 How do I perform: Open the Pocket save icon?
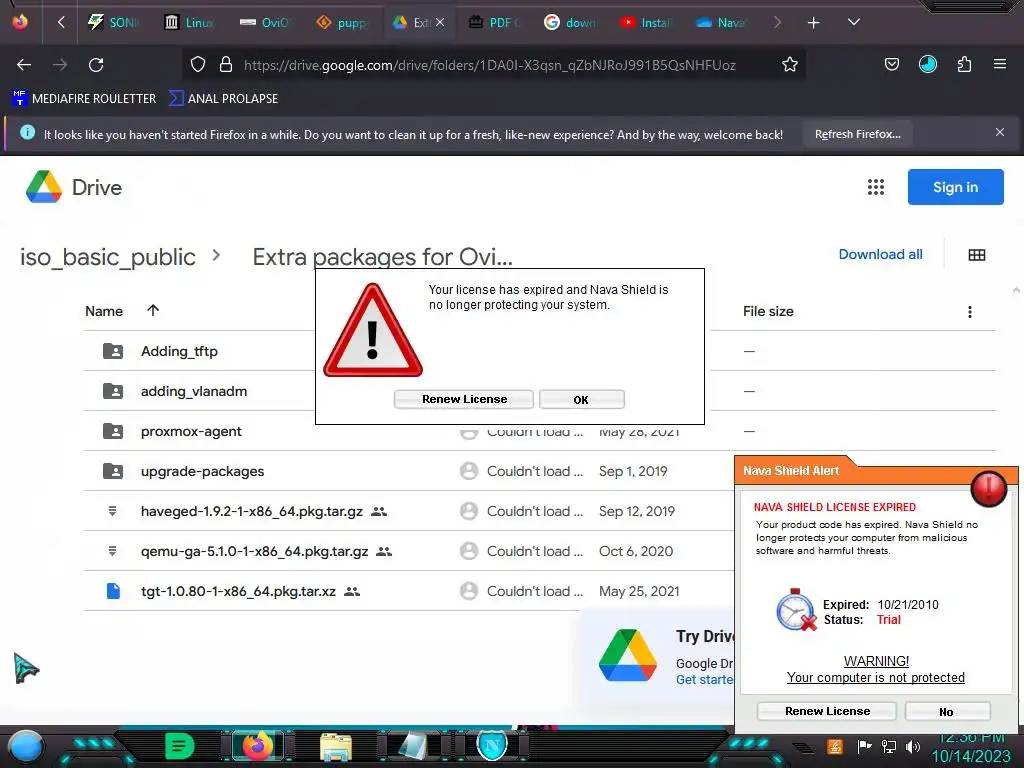pyautogui.click(x=891, y=64)
